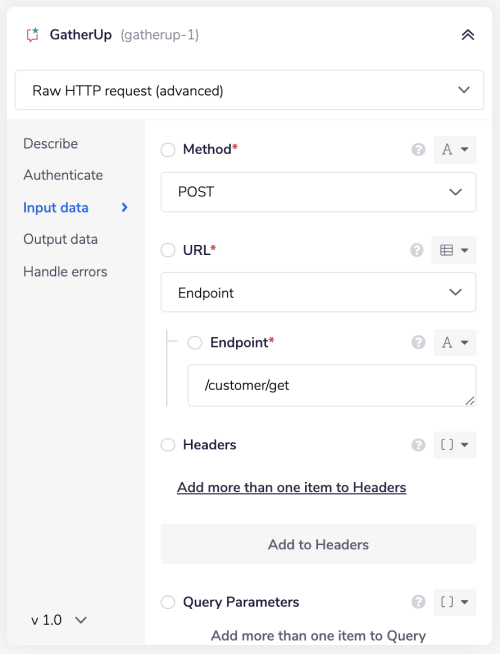This screenshot has width=500, height=654.
Task: Open help for Query Parameters field
Action: (x=418, y=602)
